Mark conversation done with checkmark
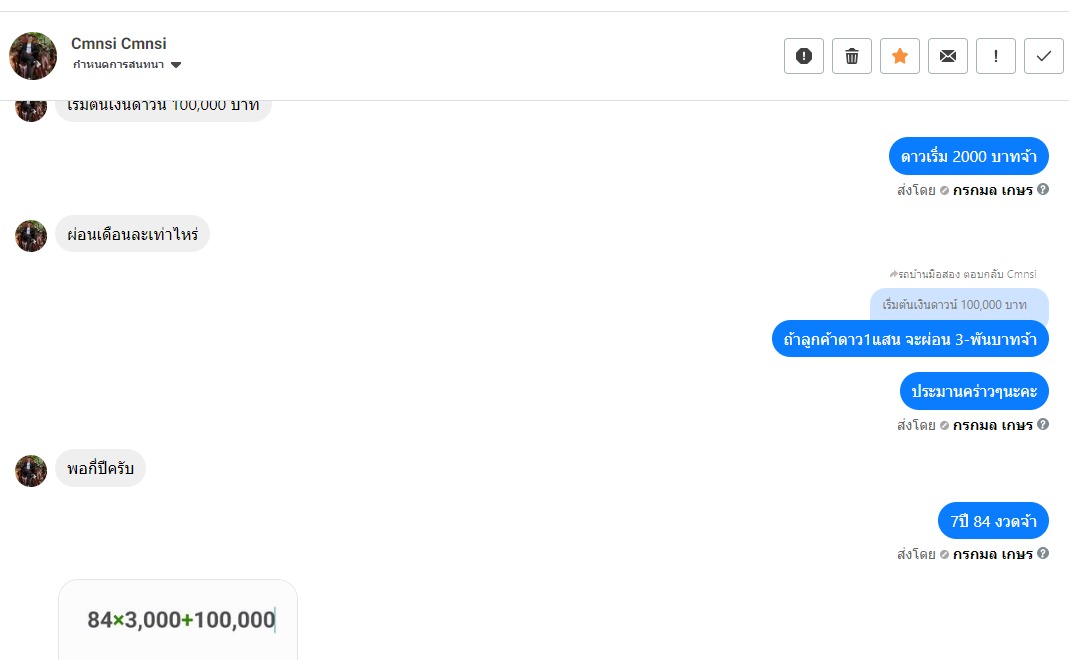The height and width of the screenshot is (660, 1069). pyautogui.click(x=1044, y=56)
